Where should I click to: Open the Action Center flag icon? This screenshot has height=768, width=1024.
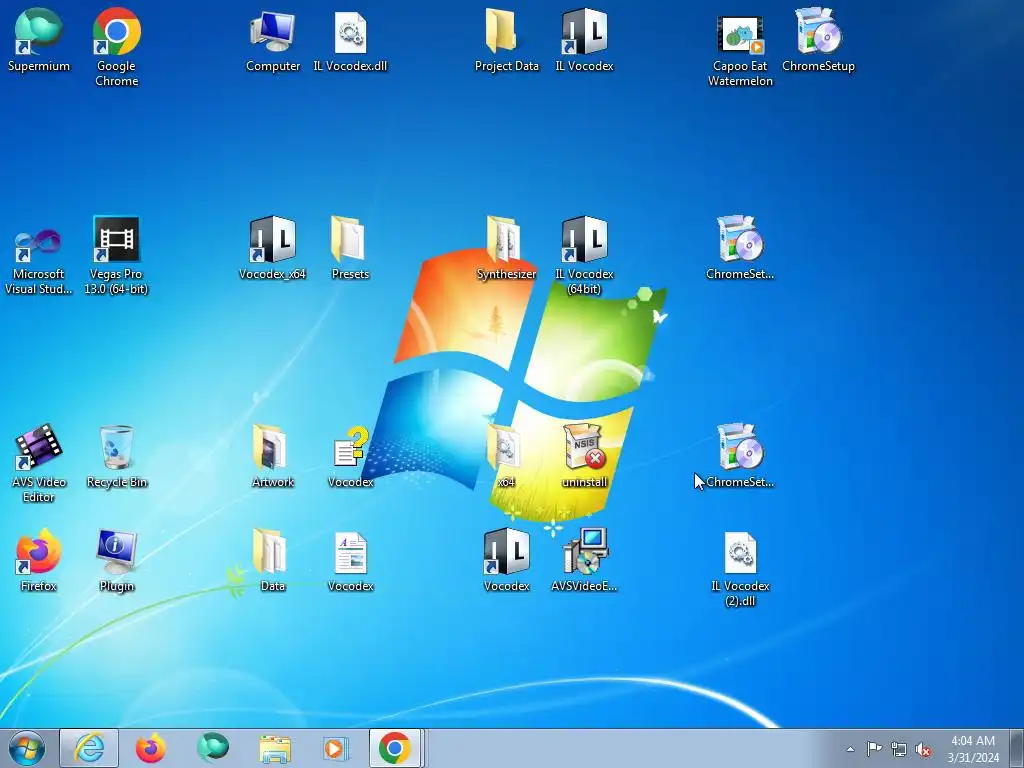[x=874, y=749]
